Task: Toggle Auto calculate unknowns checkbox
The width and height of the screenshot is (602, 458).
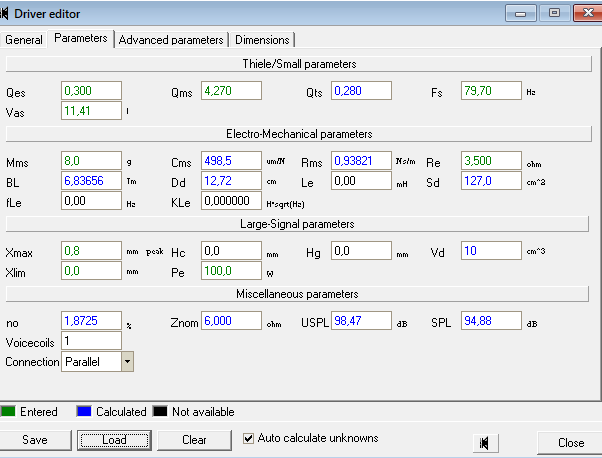Action: pyautogui.click(x=248, y=438)
